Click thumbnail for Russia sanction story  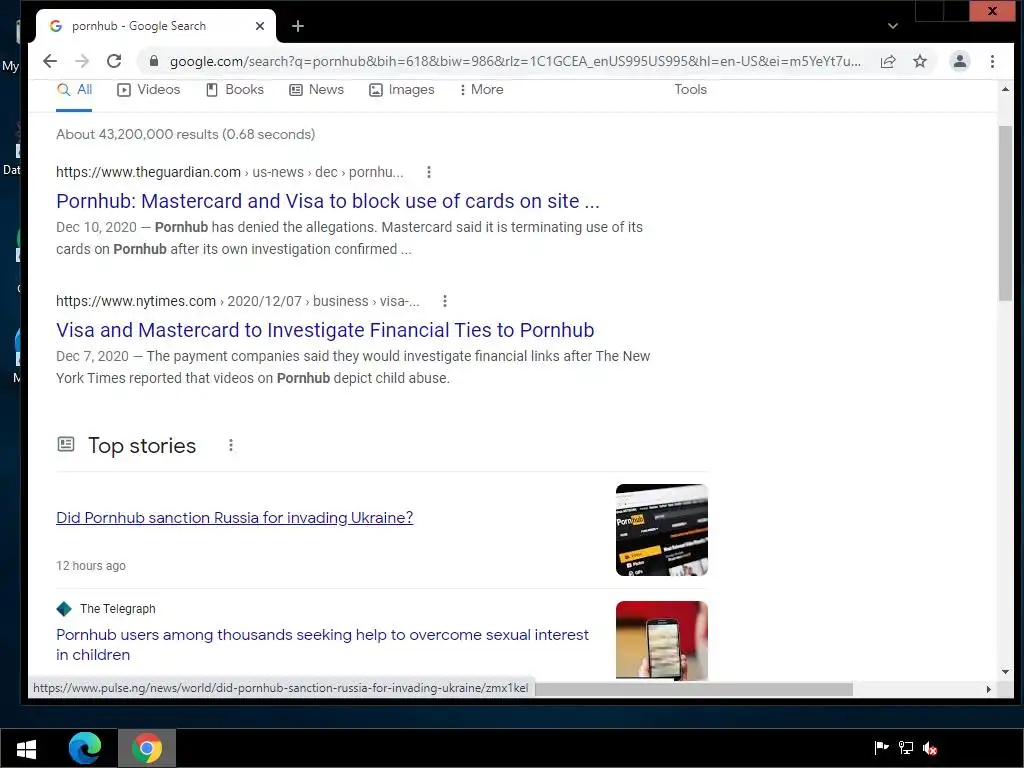click(x=662, y=530)
